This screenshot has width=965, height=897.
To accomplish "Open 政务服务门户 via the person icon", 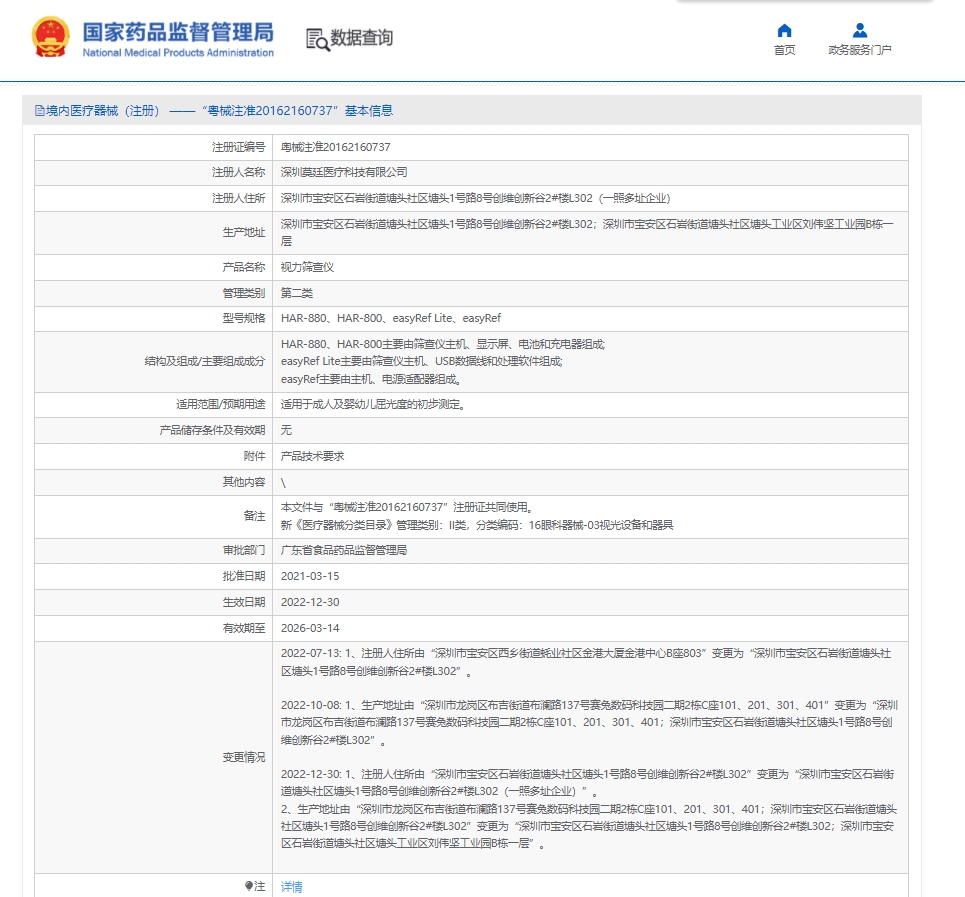I will coord(860,30).
